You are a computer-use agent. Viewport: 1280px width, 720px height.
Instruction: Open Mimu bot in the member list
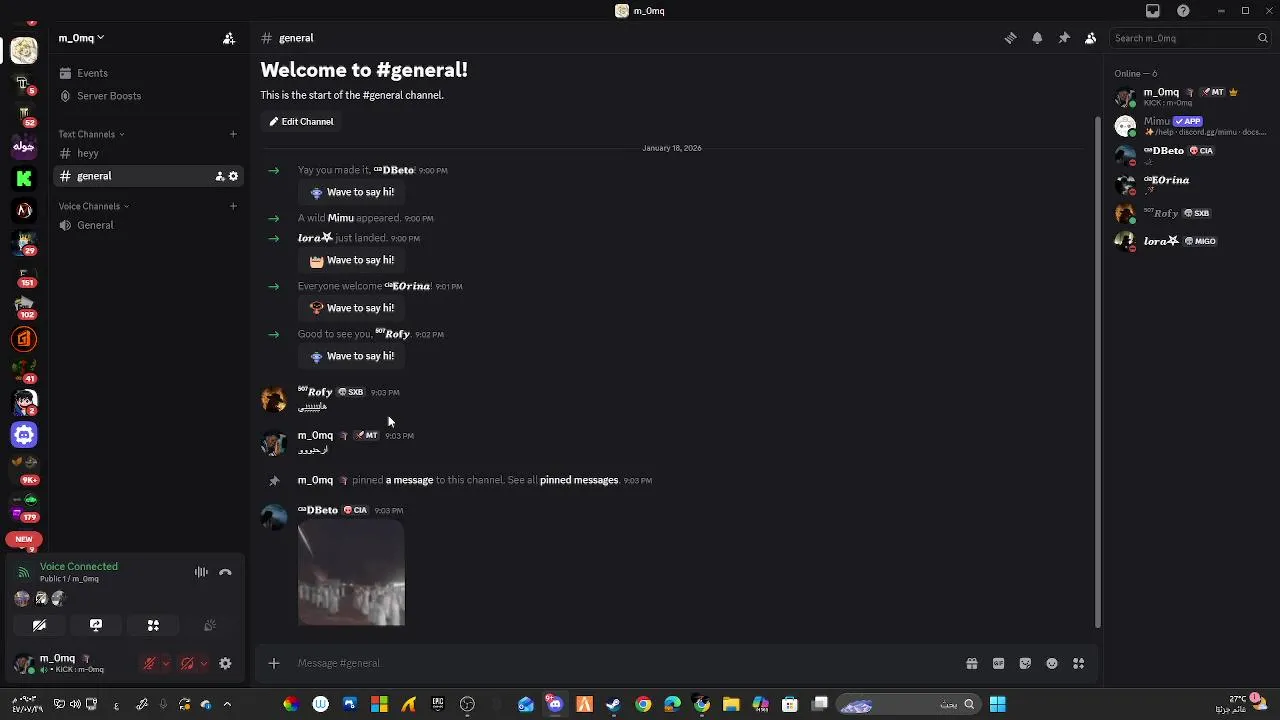tap(1191, 126)
